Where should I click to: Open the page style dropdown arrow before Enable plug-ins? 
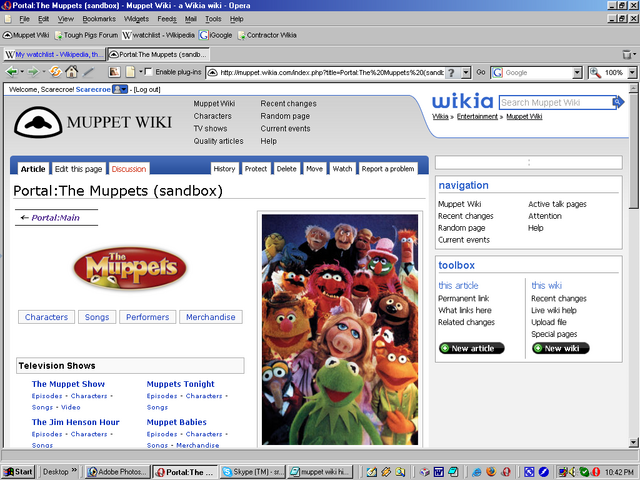click(x=140, y=72)
